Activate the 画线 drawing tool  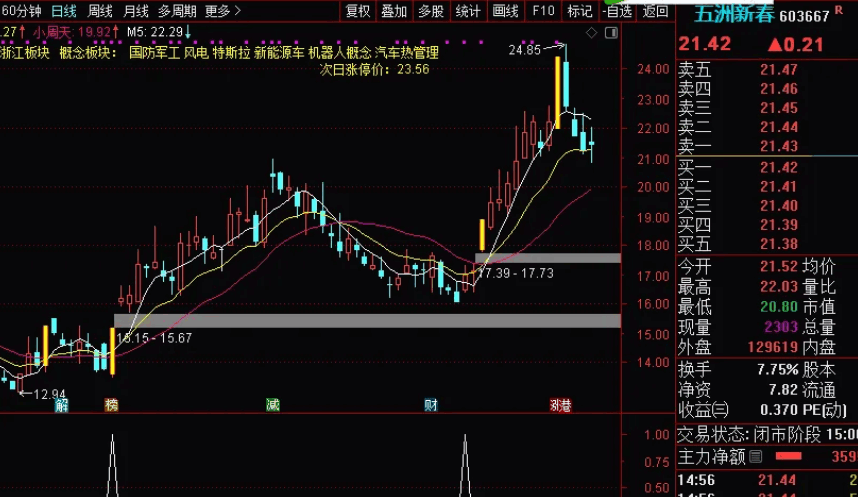pyautogui.click(x=505, y=11)
